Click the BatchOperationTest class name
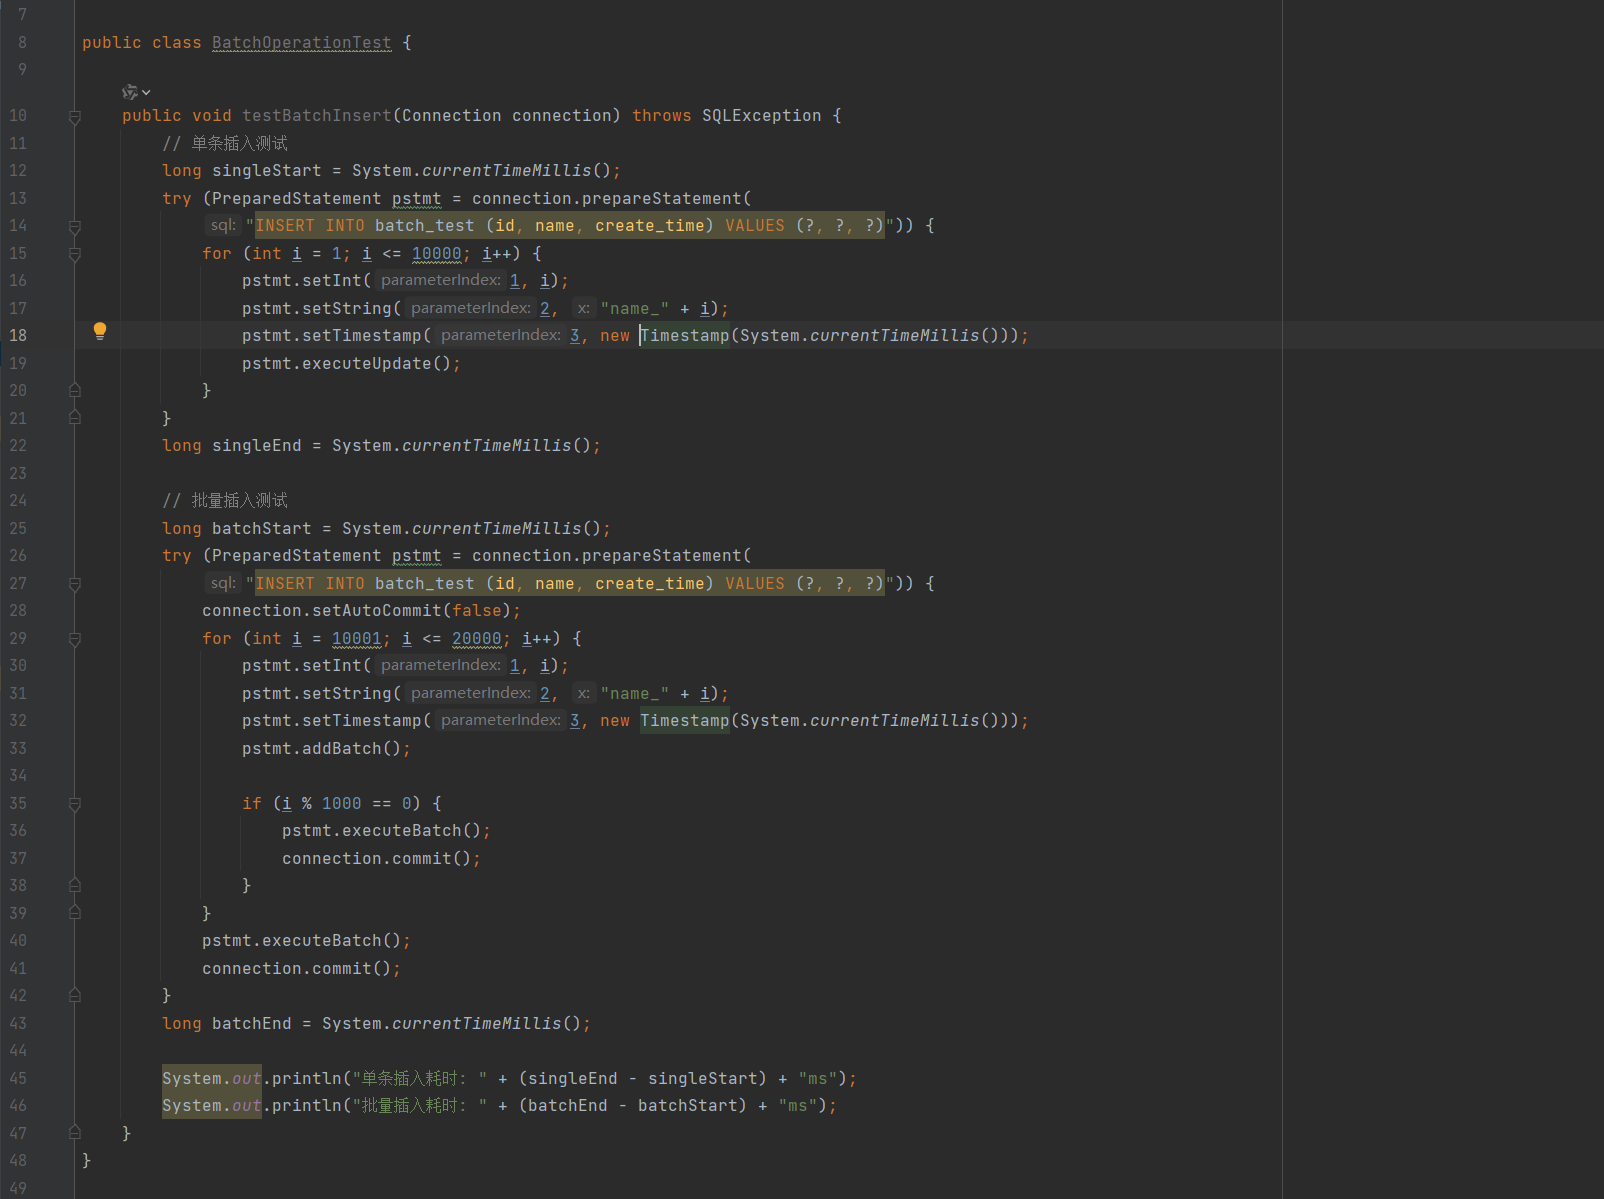The image size is (1604, 1199). [301, 43]
